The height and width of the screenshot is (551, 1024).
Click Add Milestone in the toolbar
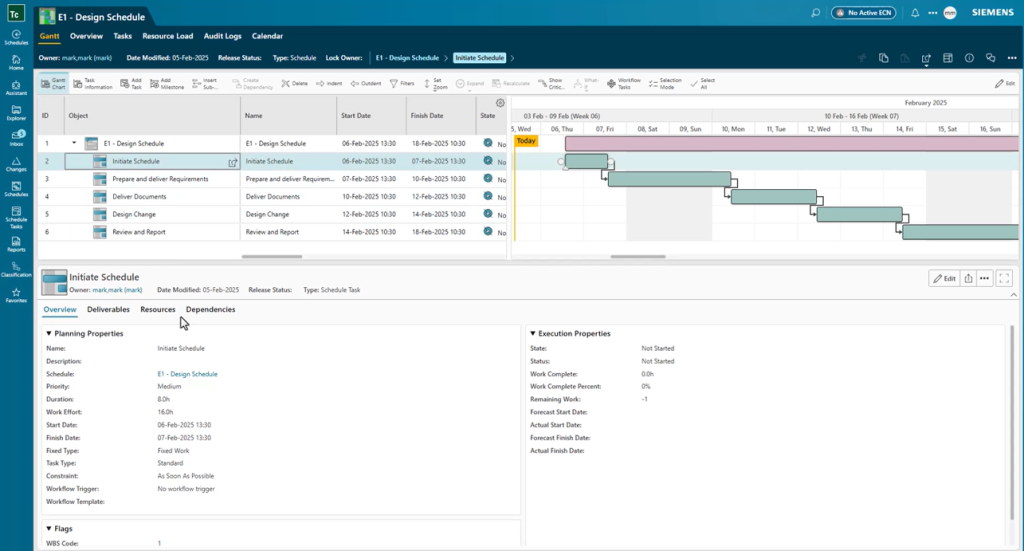click(x=167, y=84)
